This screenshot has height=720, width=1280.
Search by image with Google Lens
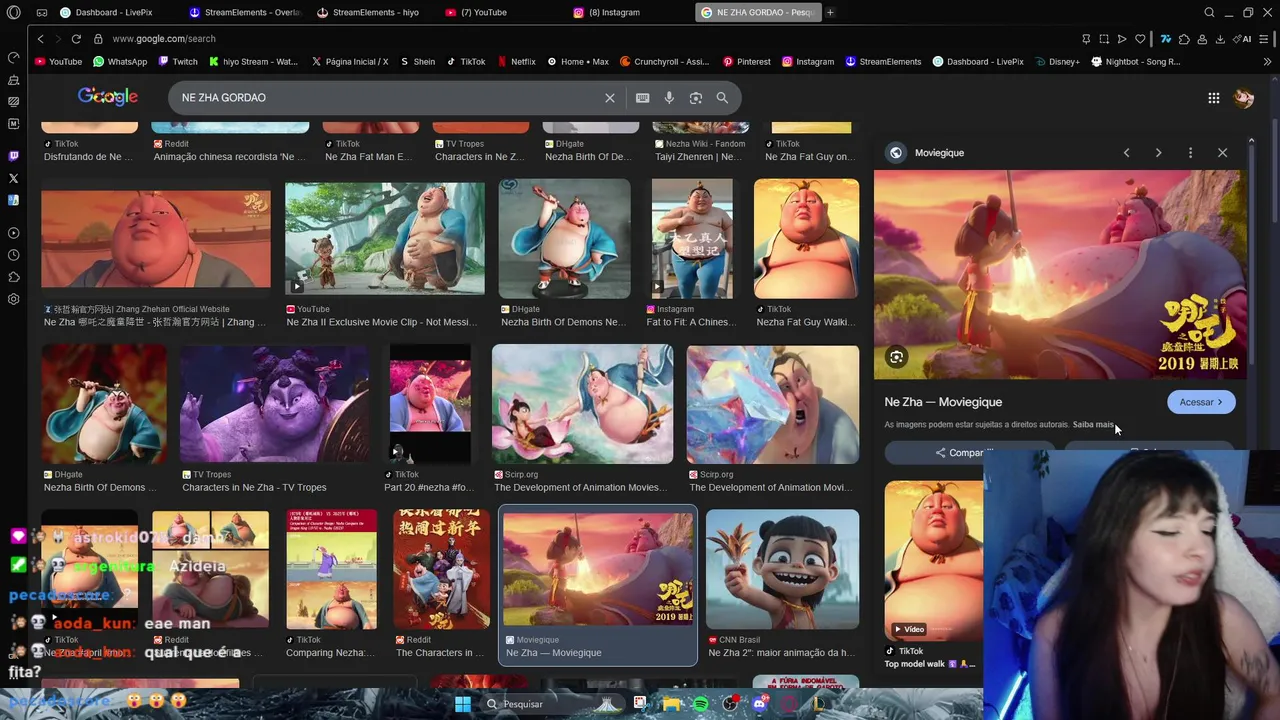tap(696, 98)
